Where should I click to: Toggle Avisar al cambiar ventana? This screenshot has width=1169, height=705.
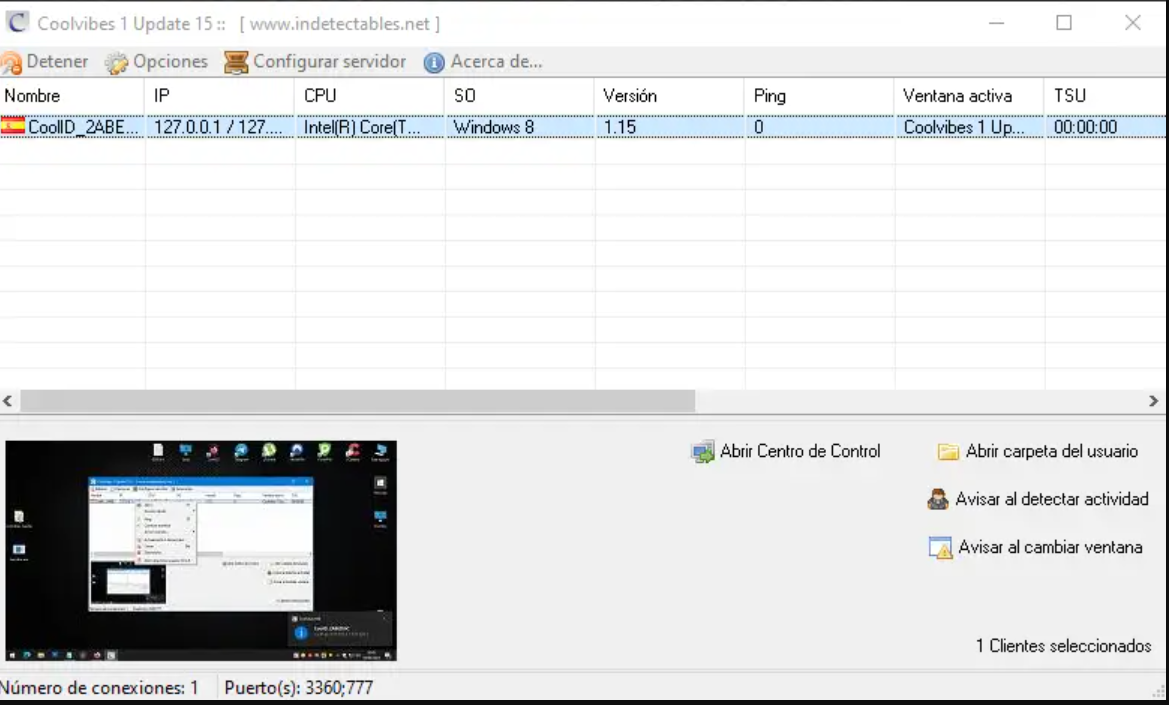point(1037,547)
